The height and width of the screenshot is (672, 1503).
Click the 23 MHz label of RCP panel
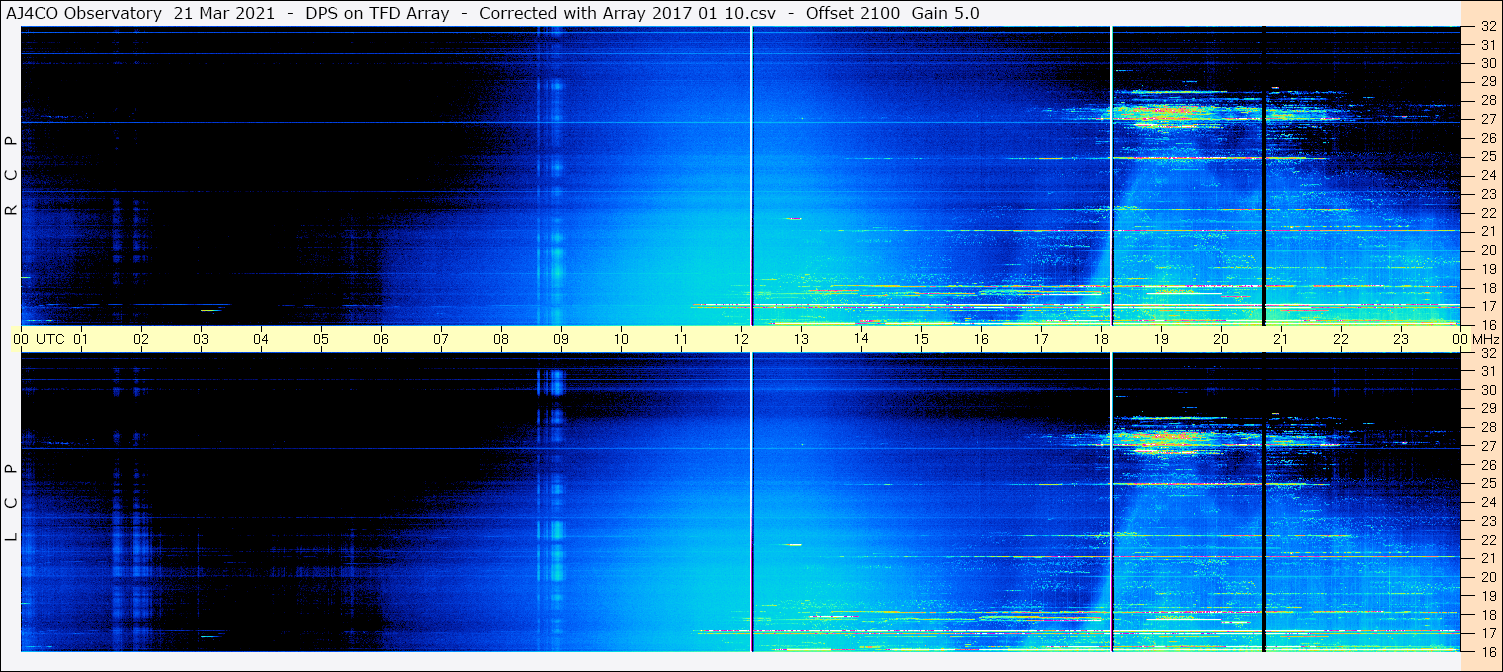[x=1487, y=194]
